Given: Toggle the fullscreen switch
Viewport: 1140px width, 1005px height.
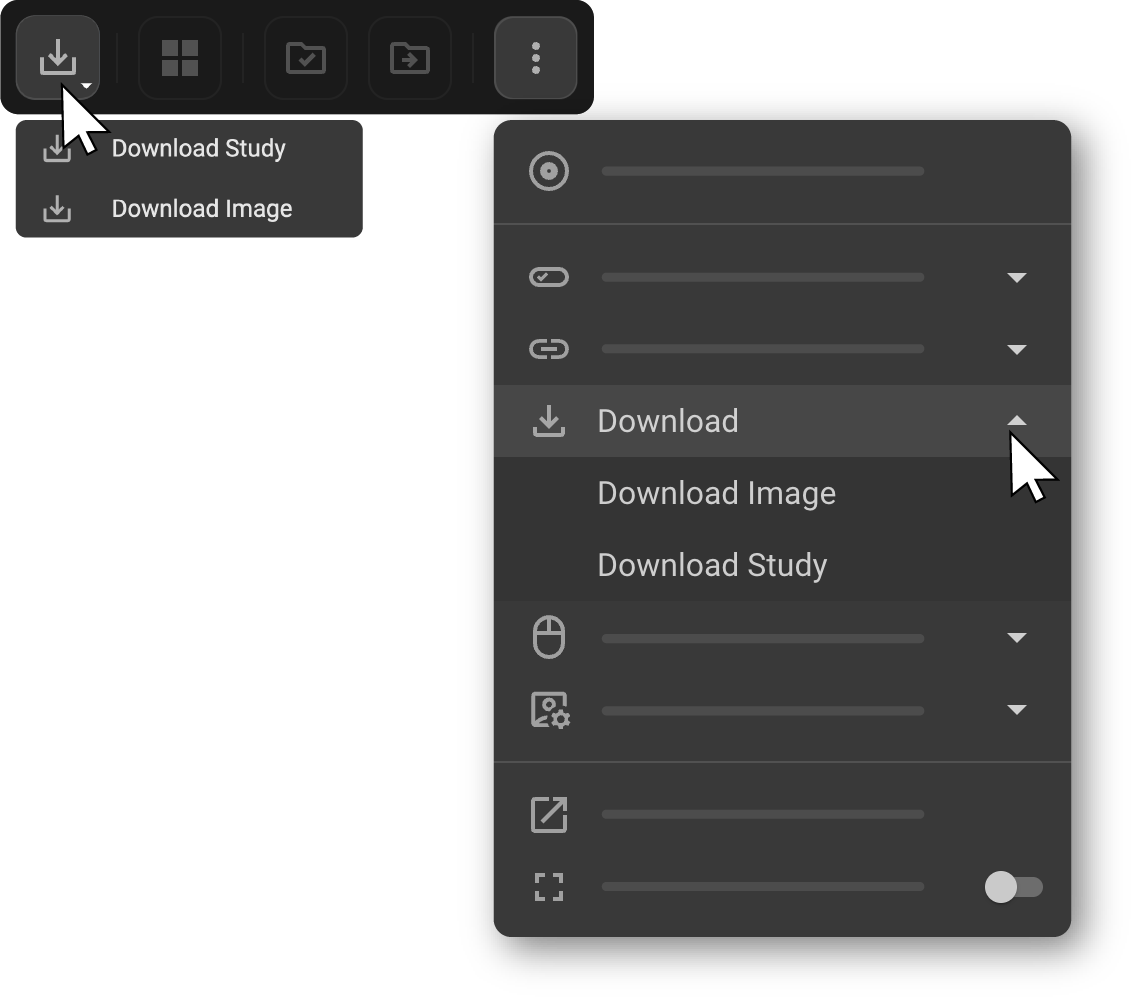Looking at the screenshot, I should pyautogui.click(x=1013, y=887).
